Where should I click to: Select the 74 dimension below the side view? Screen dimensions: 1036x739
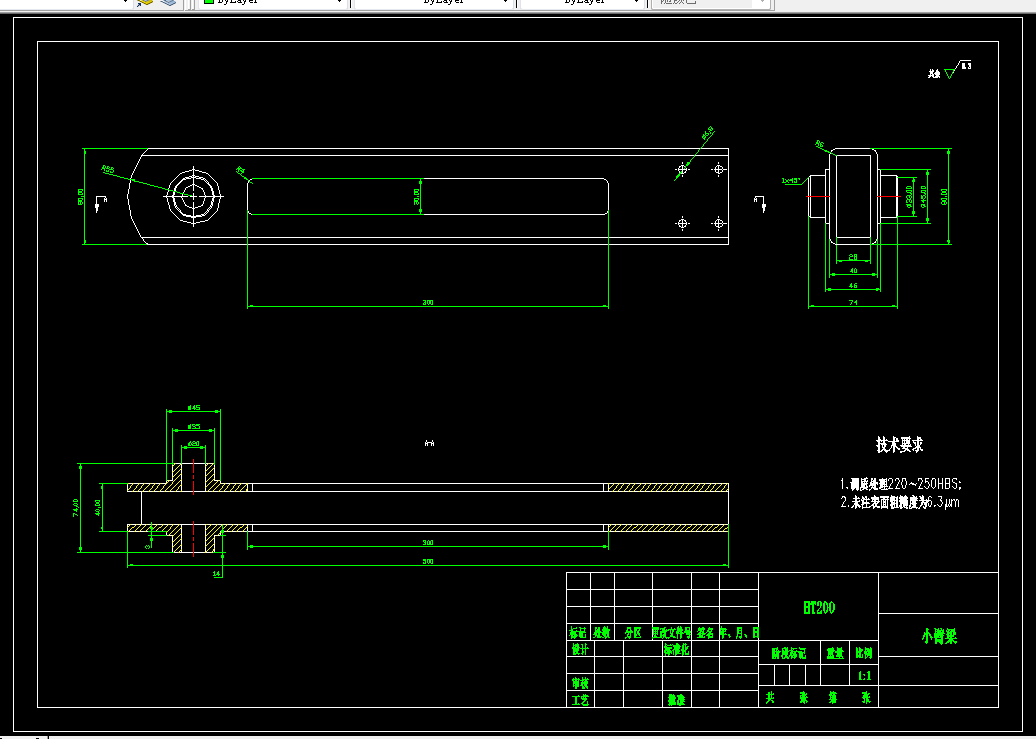[852, 302]
